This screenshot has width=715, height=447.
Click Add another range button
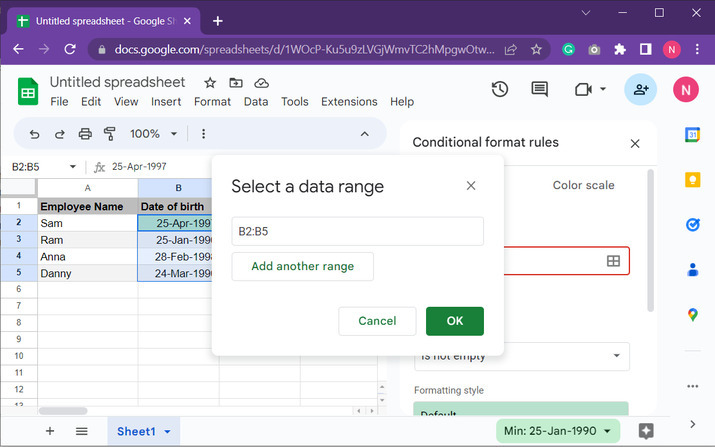coord(302,267)
